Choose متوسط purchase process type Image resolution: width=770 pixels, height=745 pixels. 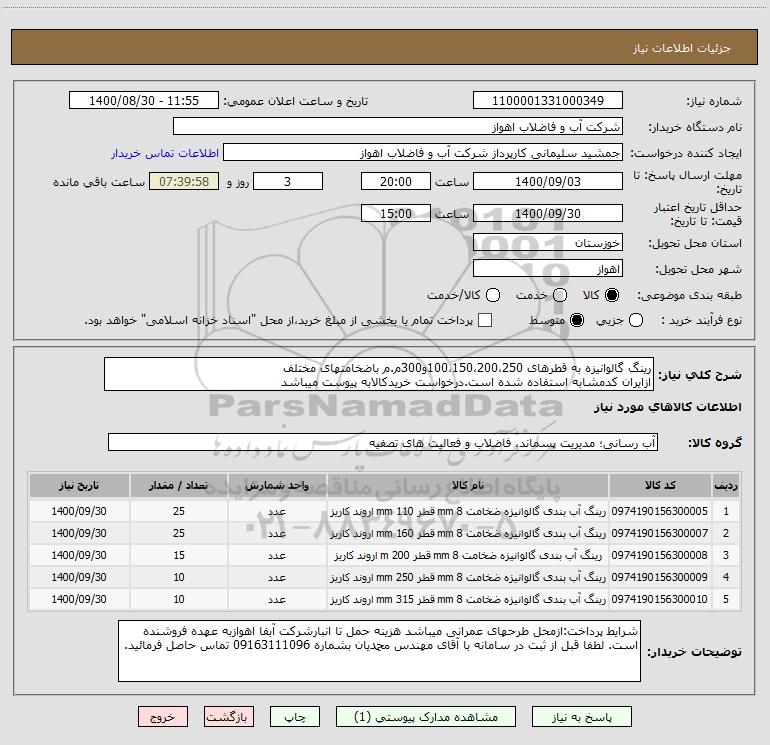click(x=577, y=320)
